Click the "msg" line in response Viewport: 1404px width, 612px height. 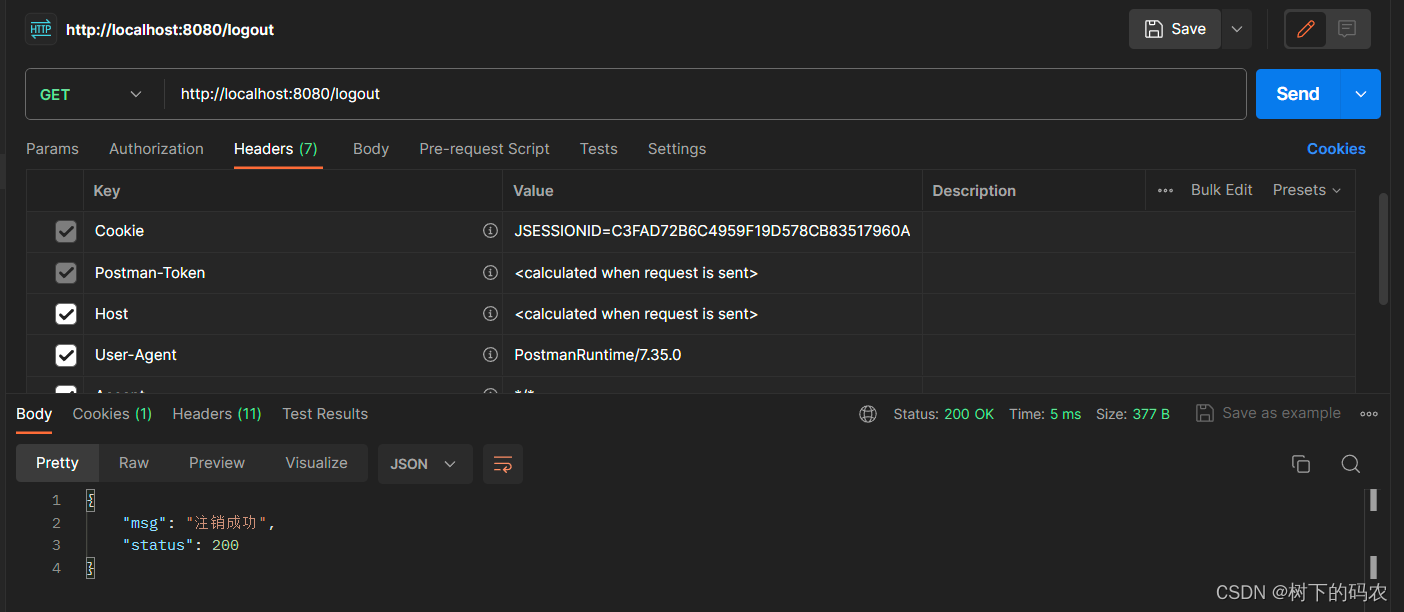199,523
